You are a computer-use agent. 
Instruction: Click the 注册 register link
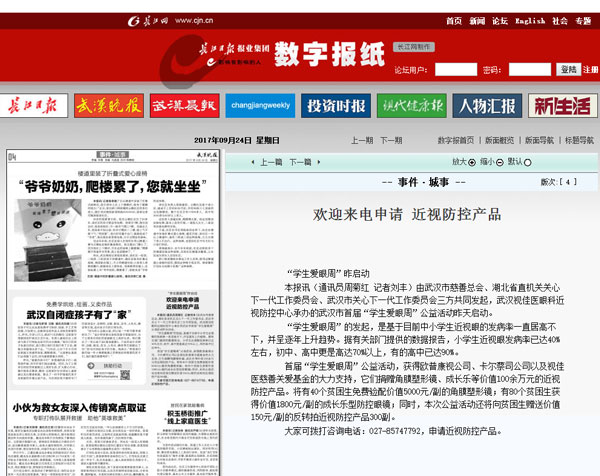coord(590,70)
